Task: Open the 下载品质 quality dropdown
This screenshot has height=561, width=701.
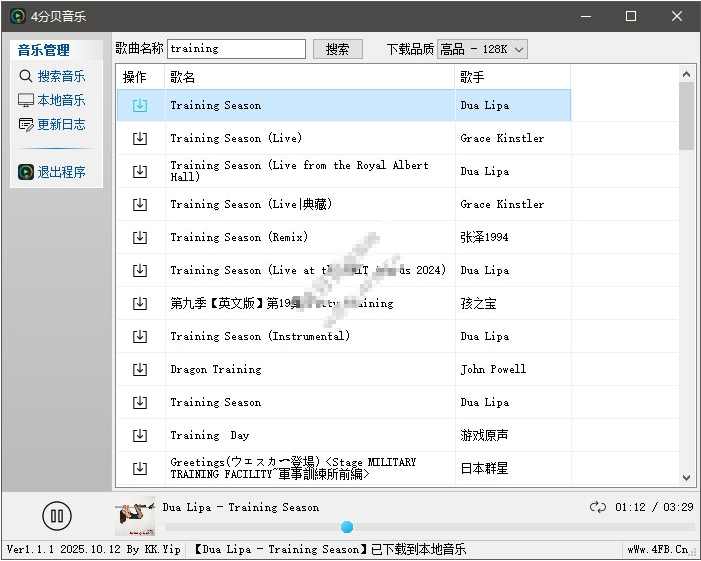Action: (x=482, y=49)
